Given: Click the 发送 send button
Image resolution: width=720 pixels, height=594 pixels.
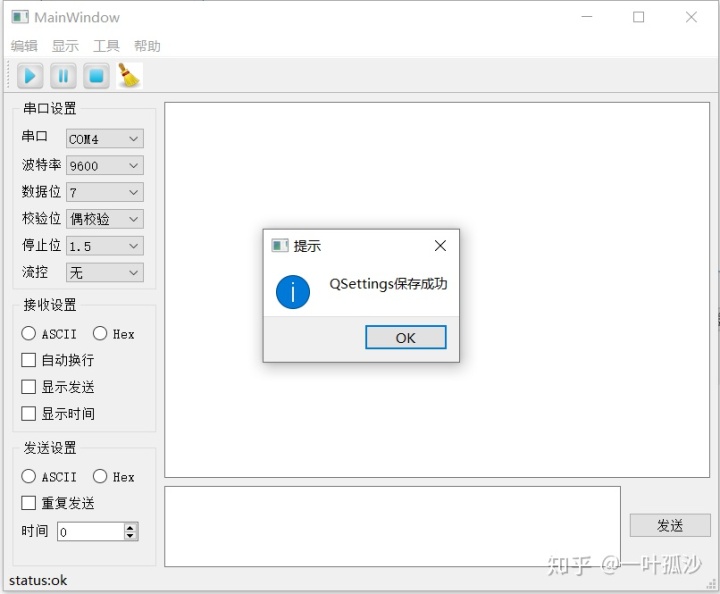Looking at the screenshot, I should (670, 525).
